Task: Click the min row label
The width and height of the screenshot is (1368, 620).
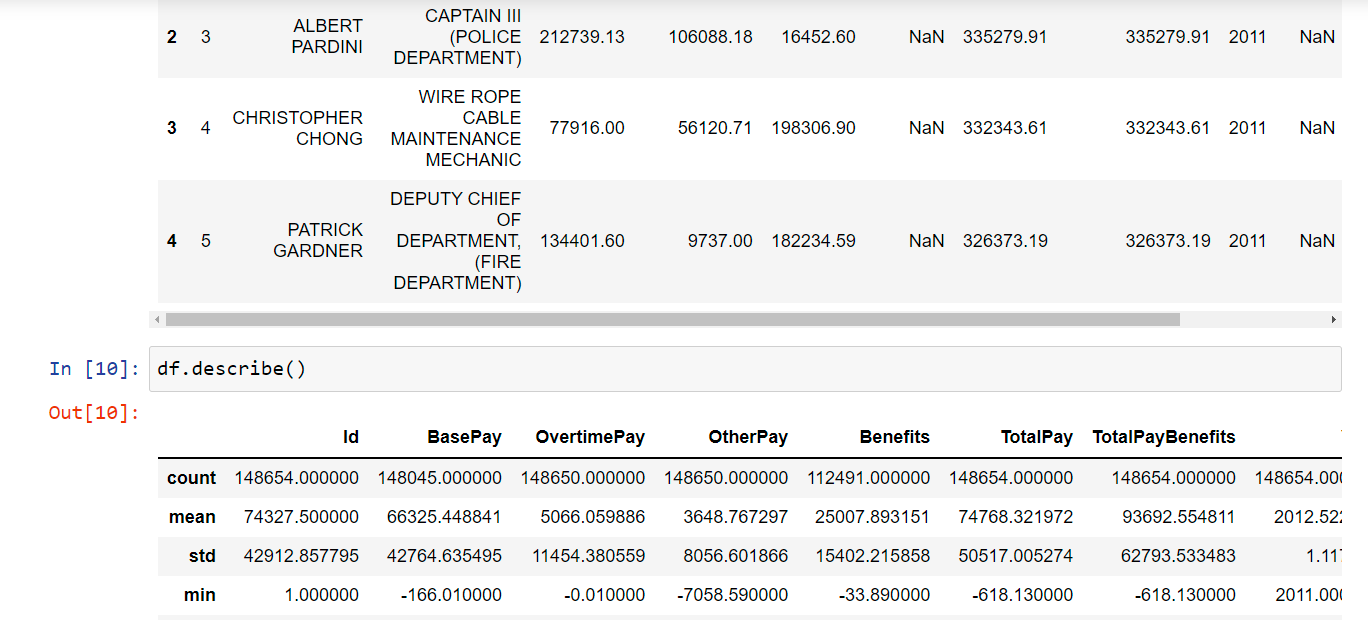Action: (200, 595)
